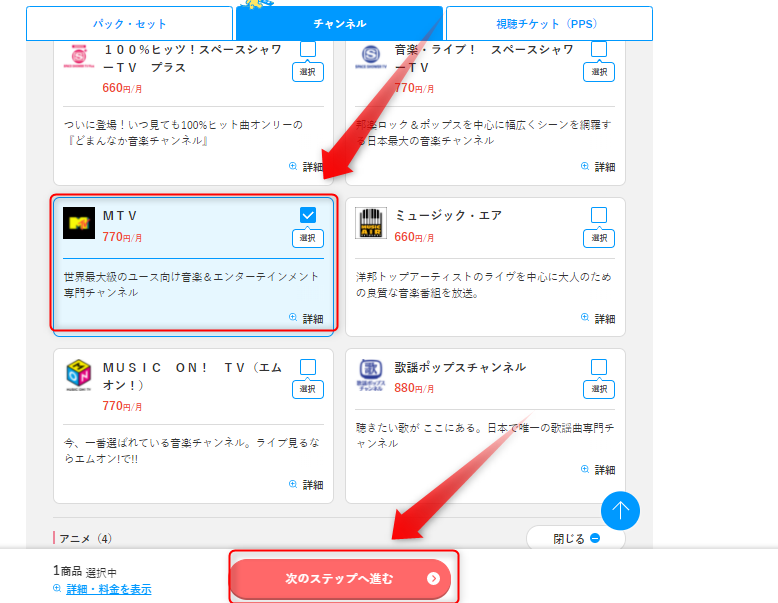Click the blue scroll-to-top arrow button
Image resolution: width=778 pixels, height=603 pixels.
pos(620,511)
